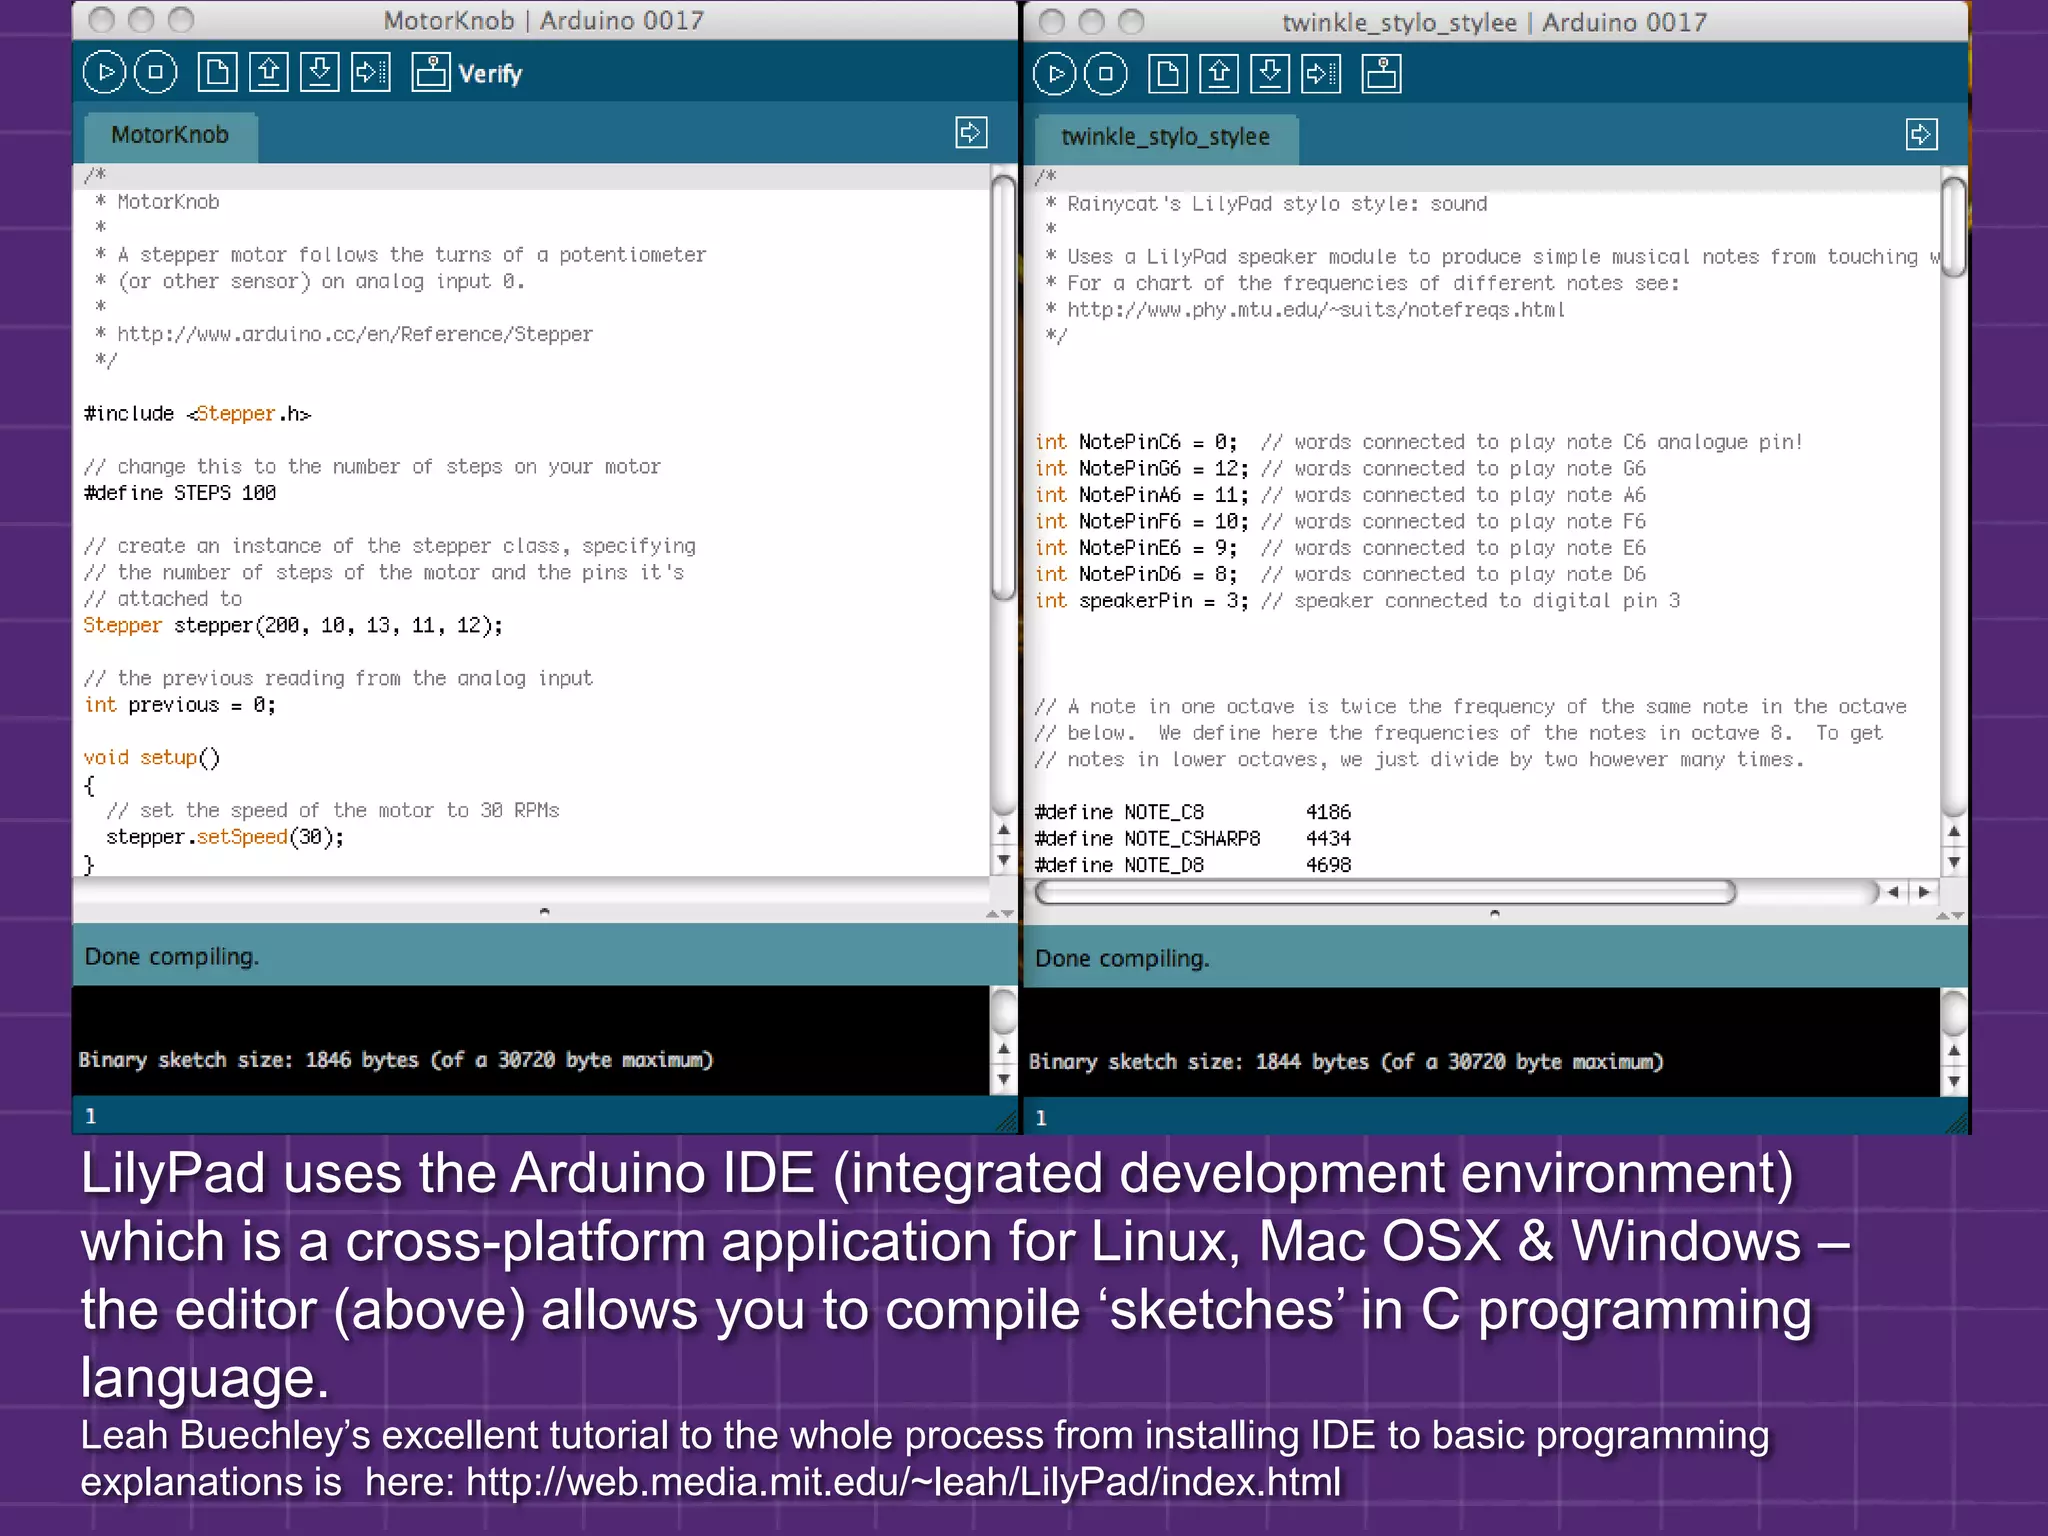Click the '#include <Stepper.h>' line
The height and width of the screenshot is (1536, 2048).
198,413
